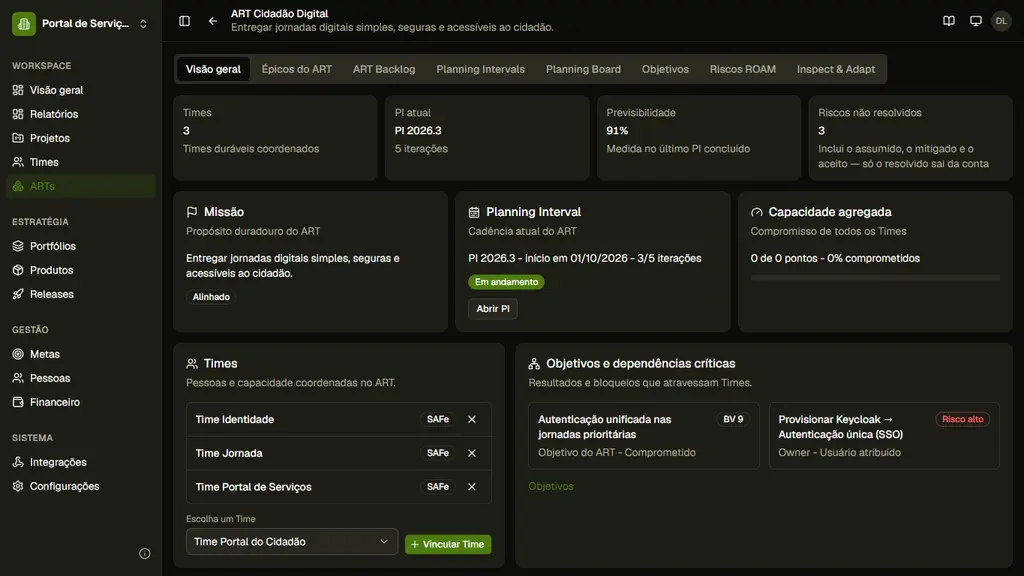1024x576 pixels.
Task: Click the Risco alto badge
Action: tap(963, 419)
